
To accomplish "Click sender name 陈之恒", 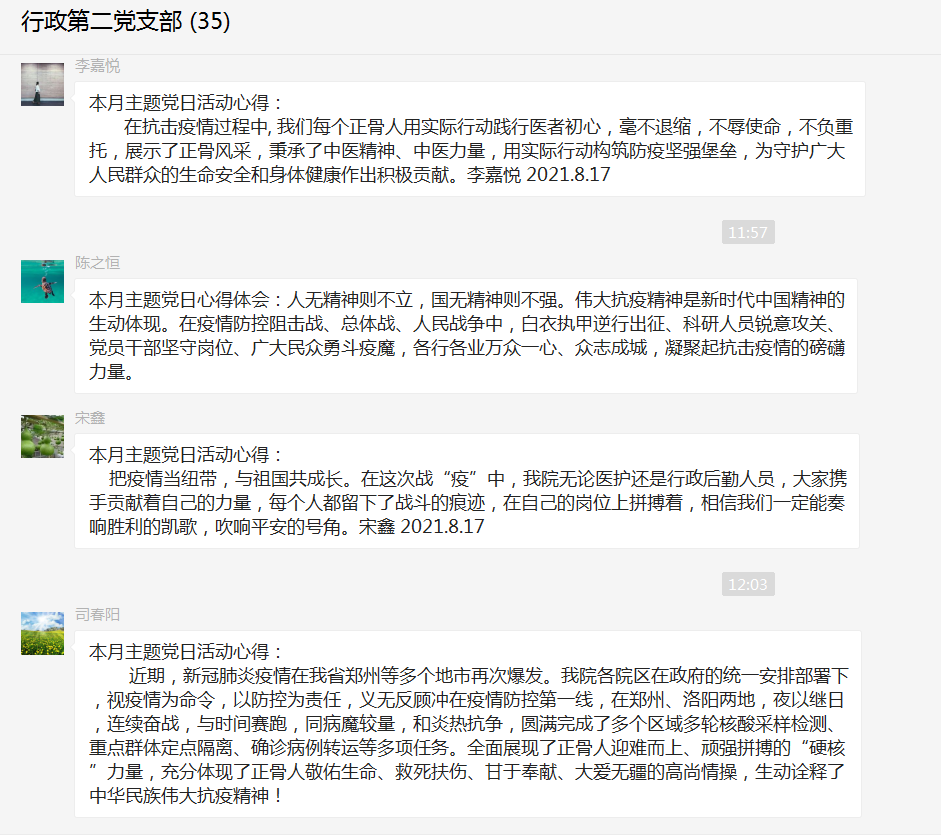I will coord(97,262).
